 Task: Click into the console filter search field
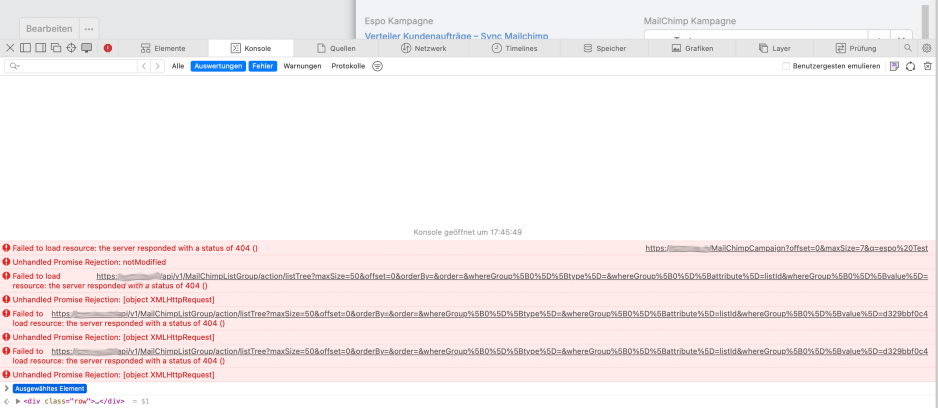click(71, 66)
